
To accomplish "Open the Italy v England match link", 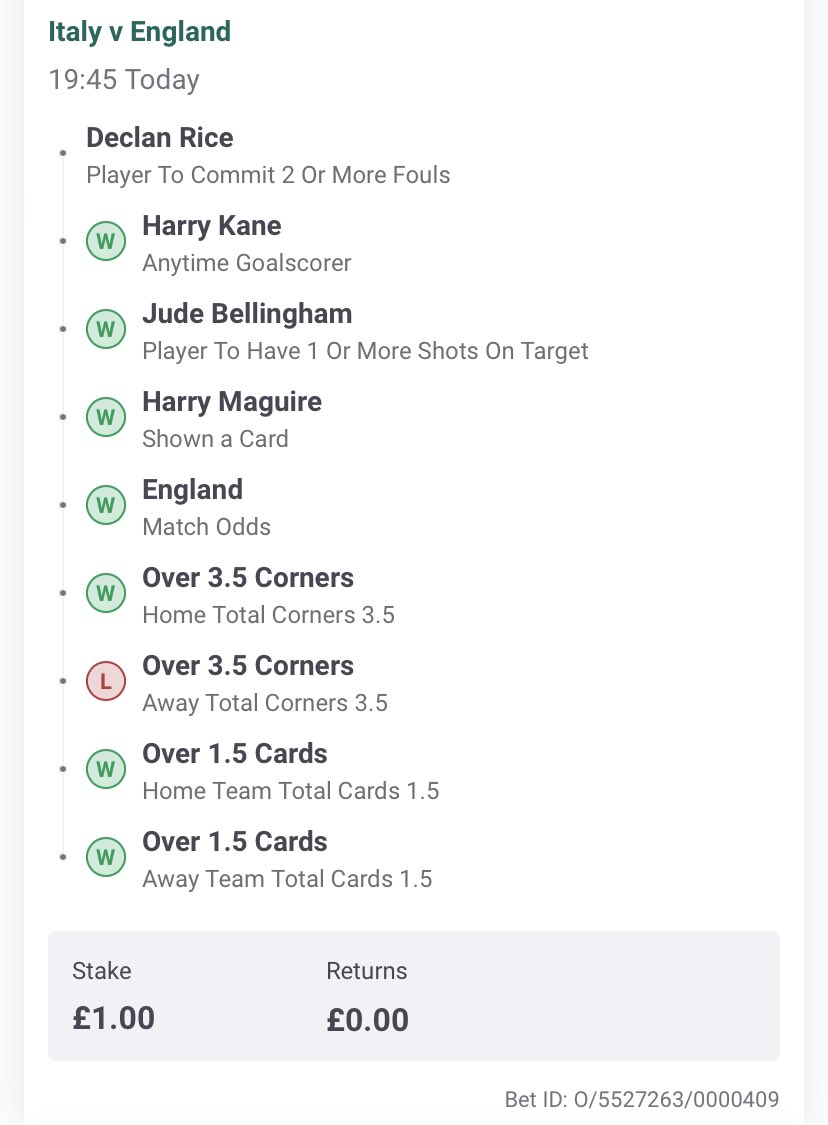I will 139,32.
